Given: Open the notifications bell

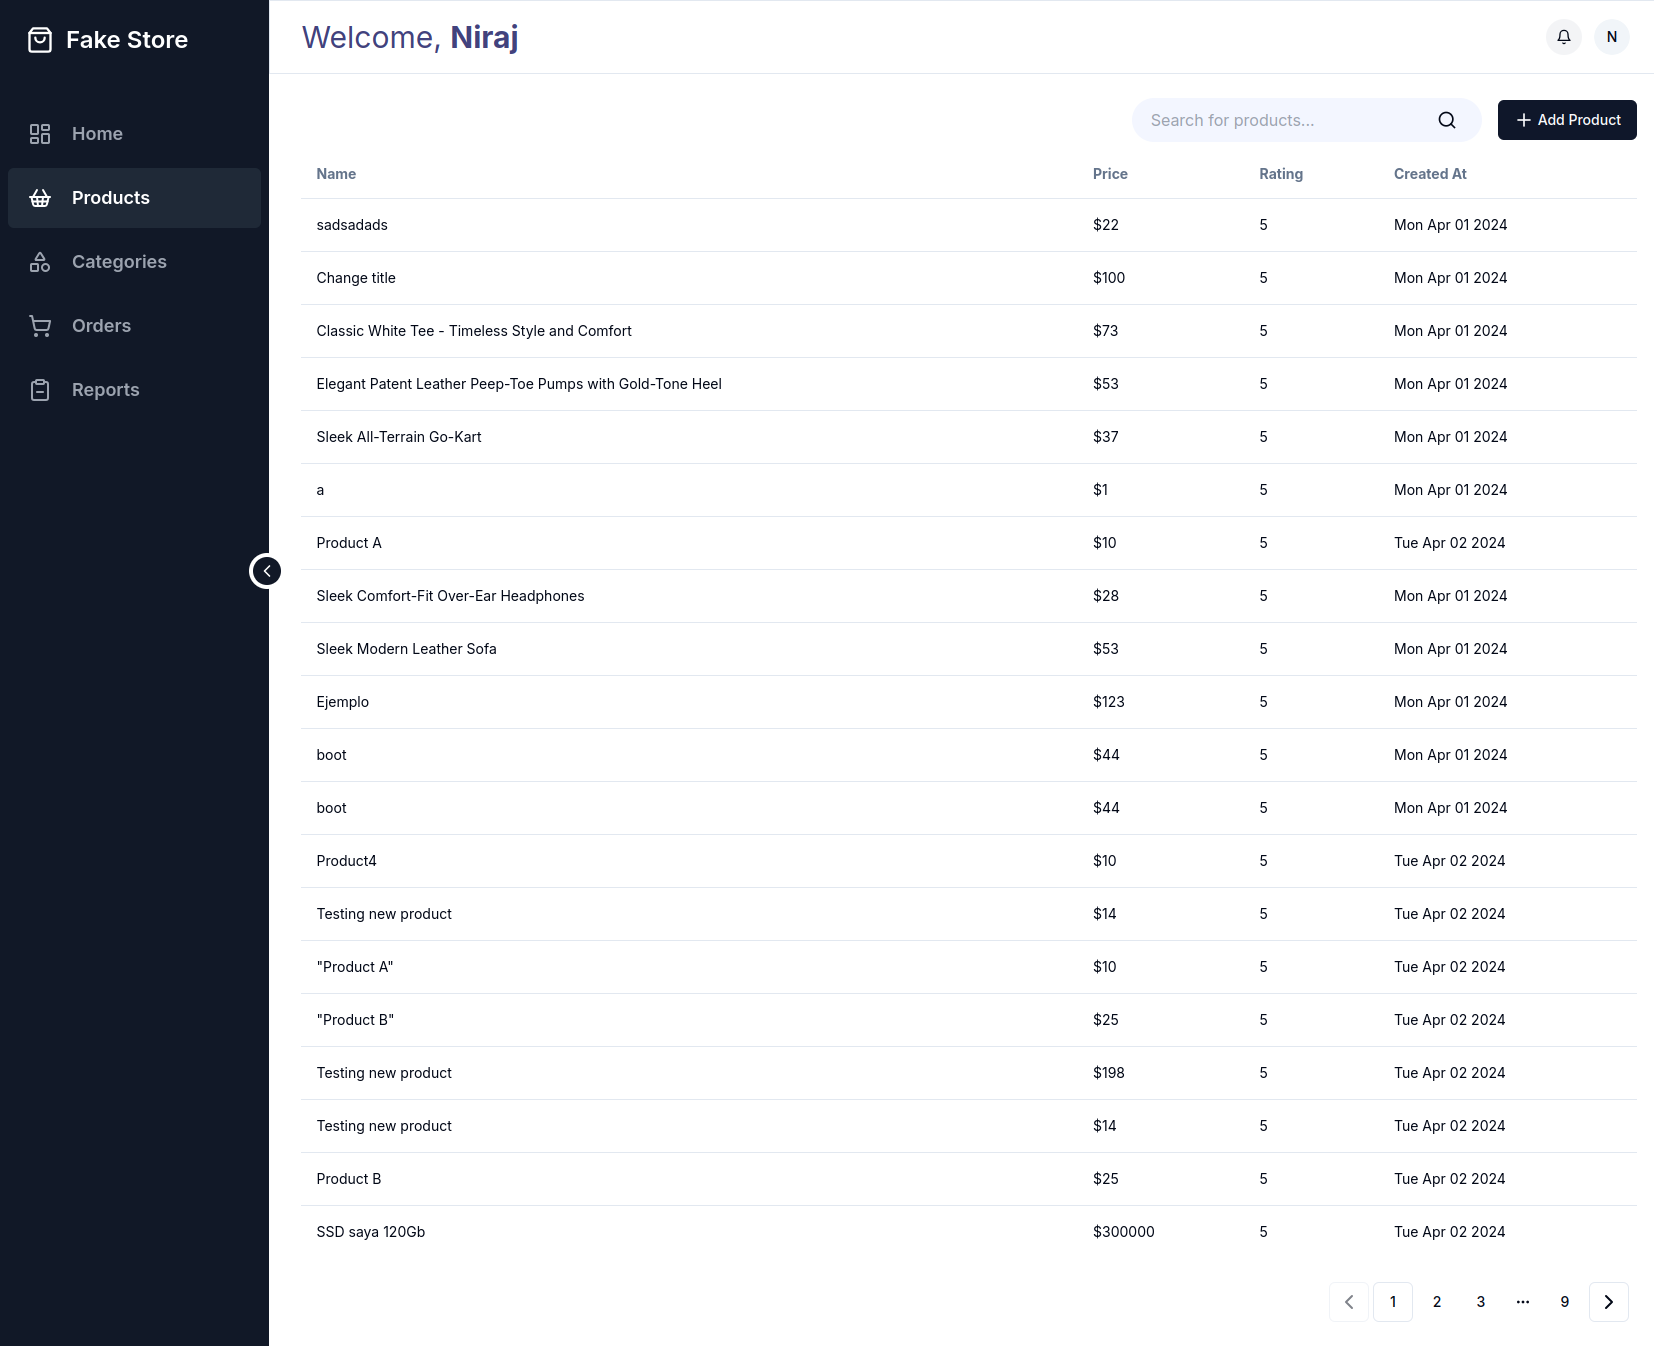Looking at the screenshot, I should (x=1564, y=37).
